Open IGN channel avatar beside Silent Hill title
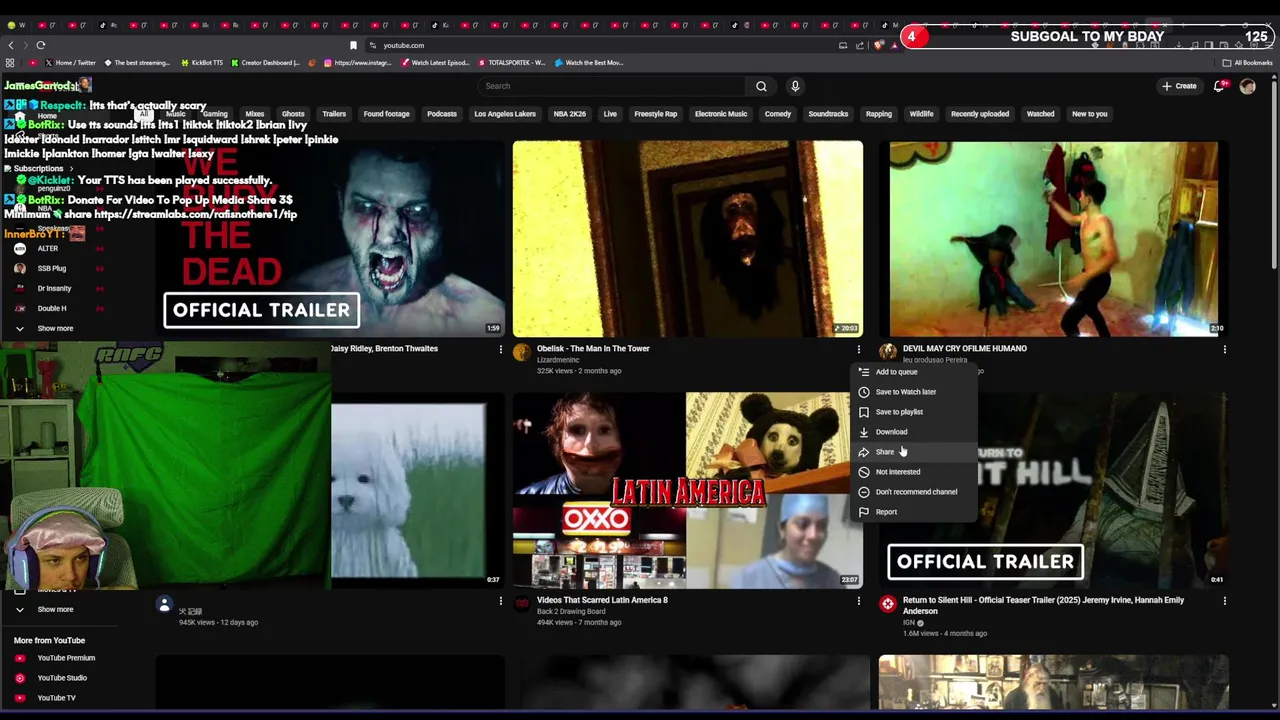The image size is (1280, 720). click(887, 603)
